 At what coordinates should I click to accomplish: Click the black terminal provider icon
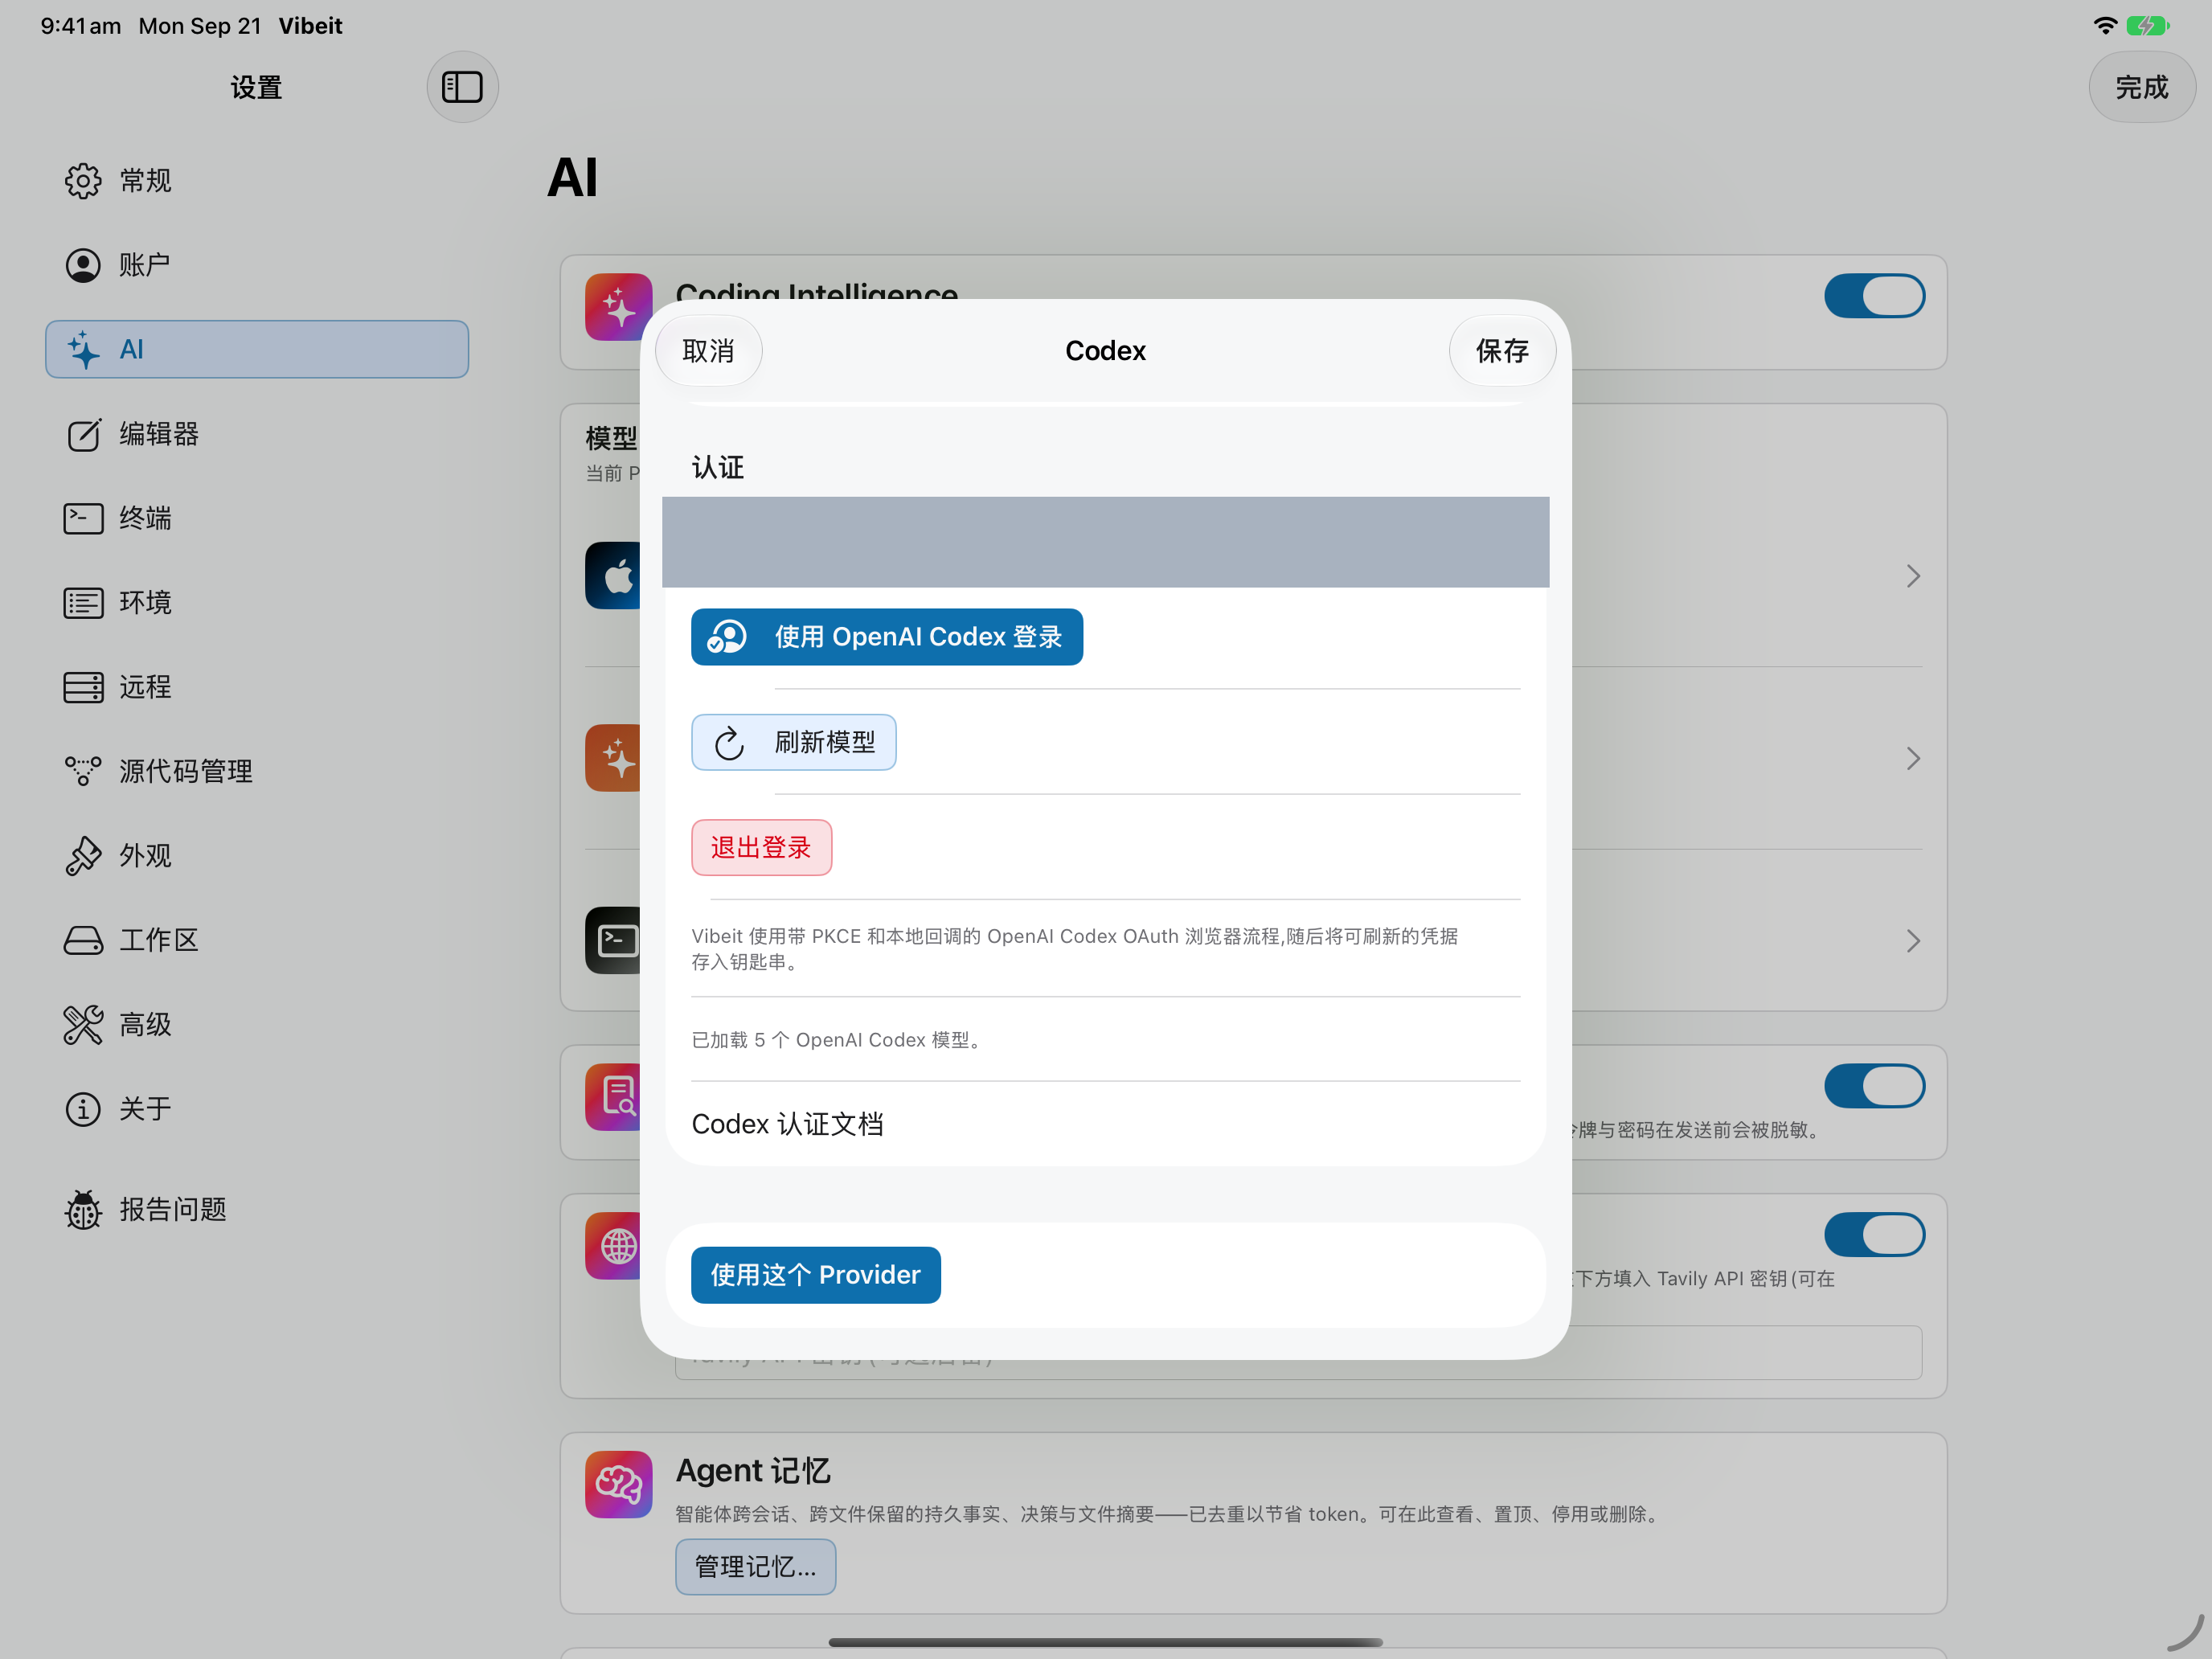click(x=614, y=940)
